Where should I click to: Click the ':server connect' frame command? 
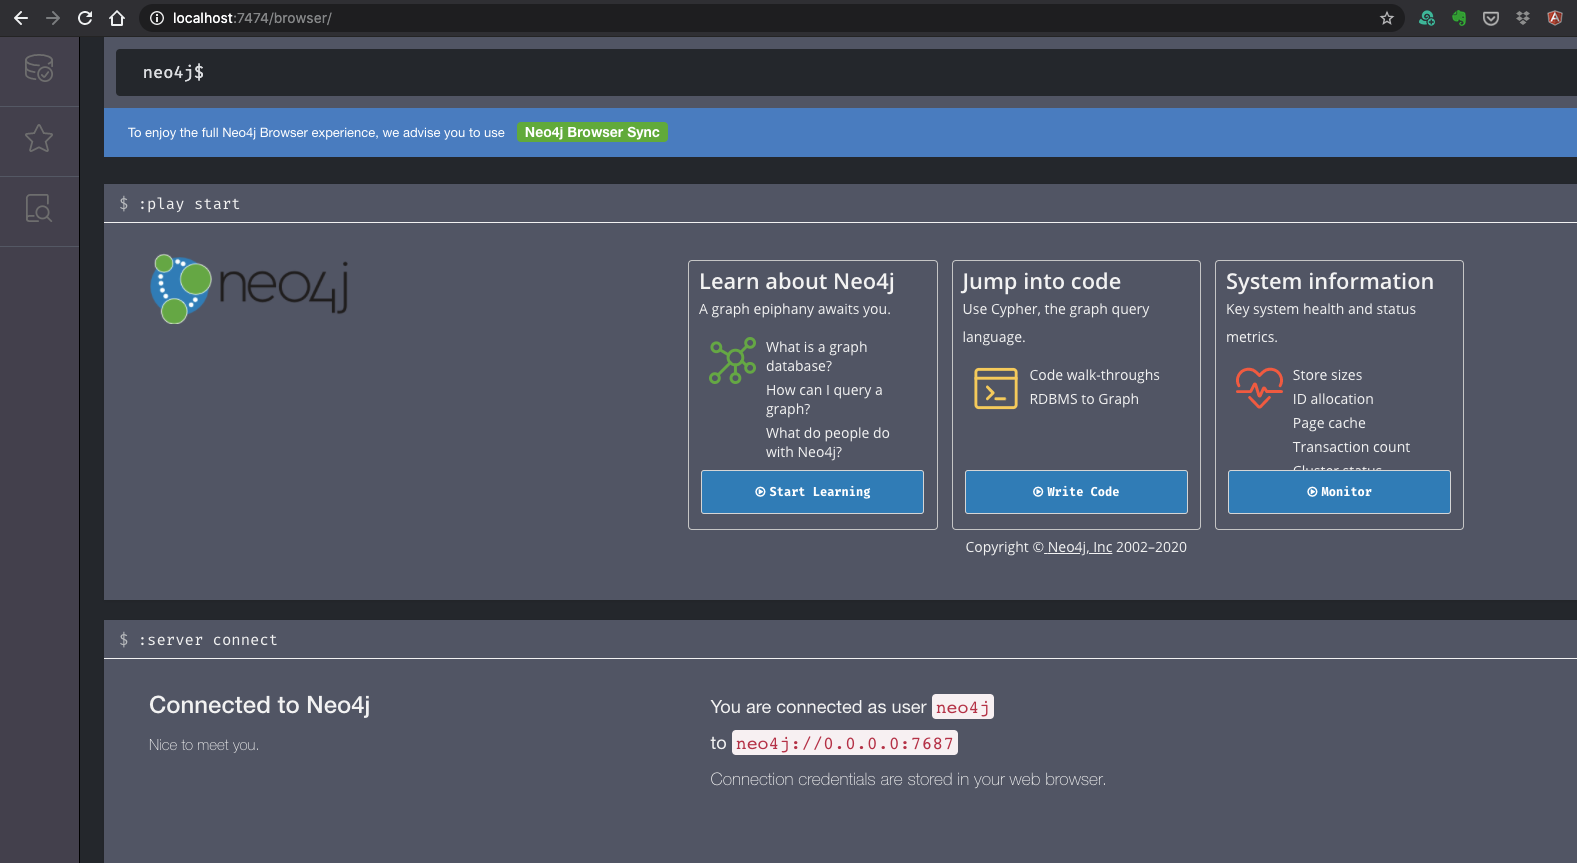coord(208,640)
